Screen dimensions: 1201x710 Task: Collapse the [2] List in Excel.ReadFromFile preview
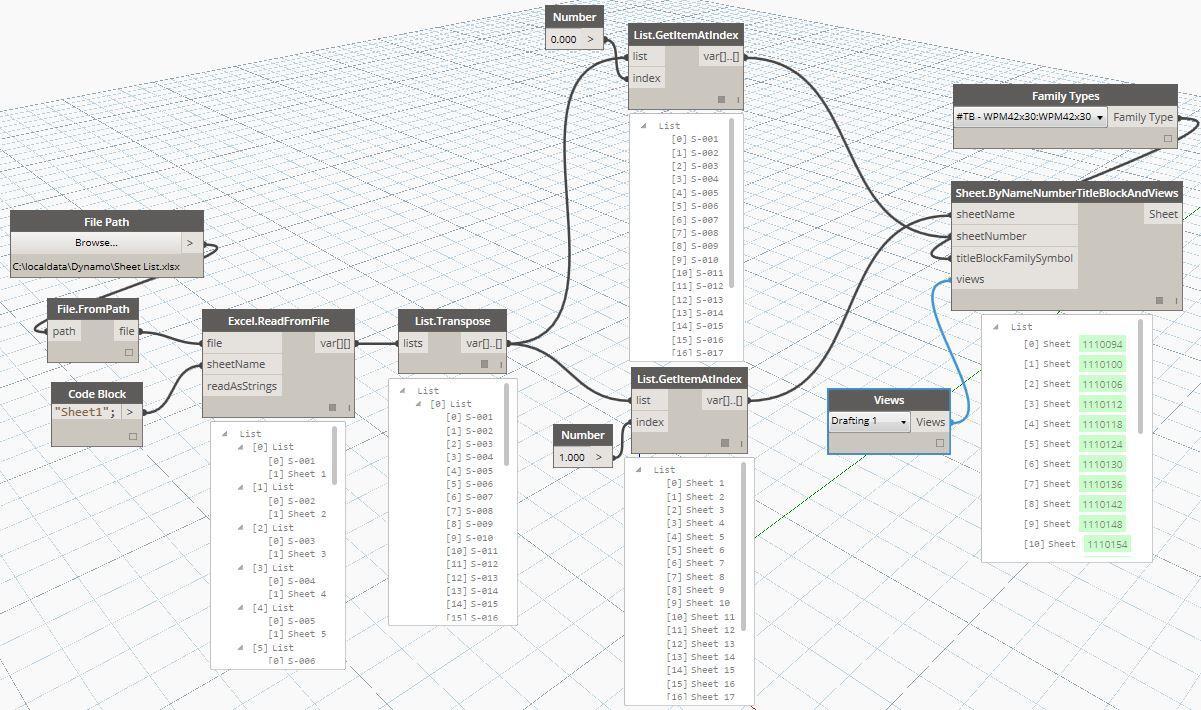coord(242,528)
